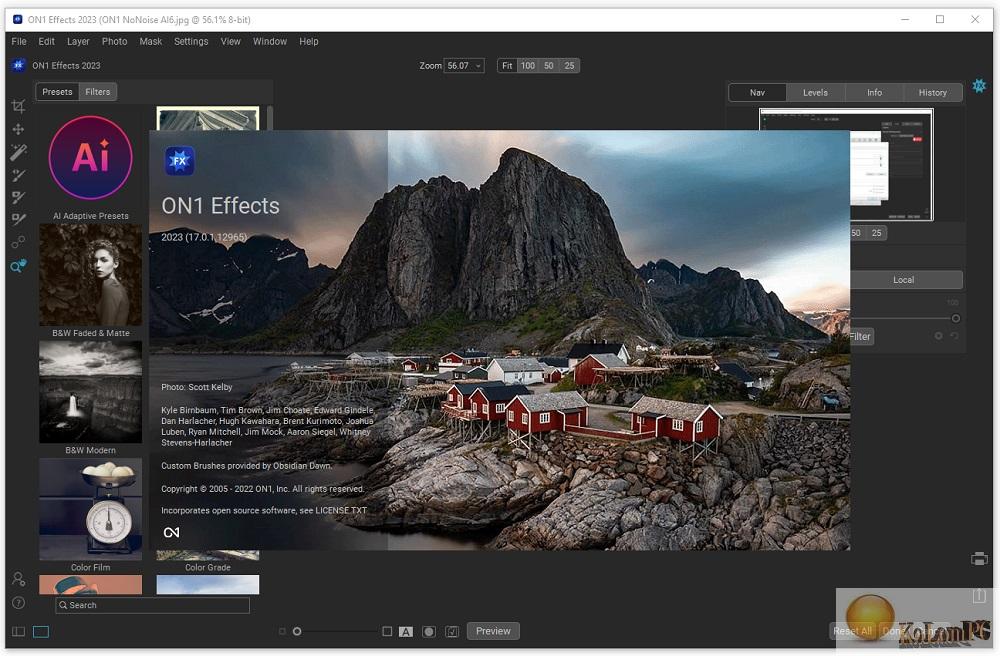Screen dimensions: 1000x656
Task: Click the small thumbnail-size icon left of slider
Action: coord(283,631)
